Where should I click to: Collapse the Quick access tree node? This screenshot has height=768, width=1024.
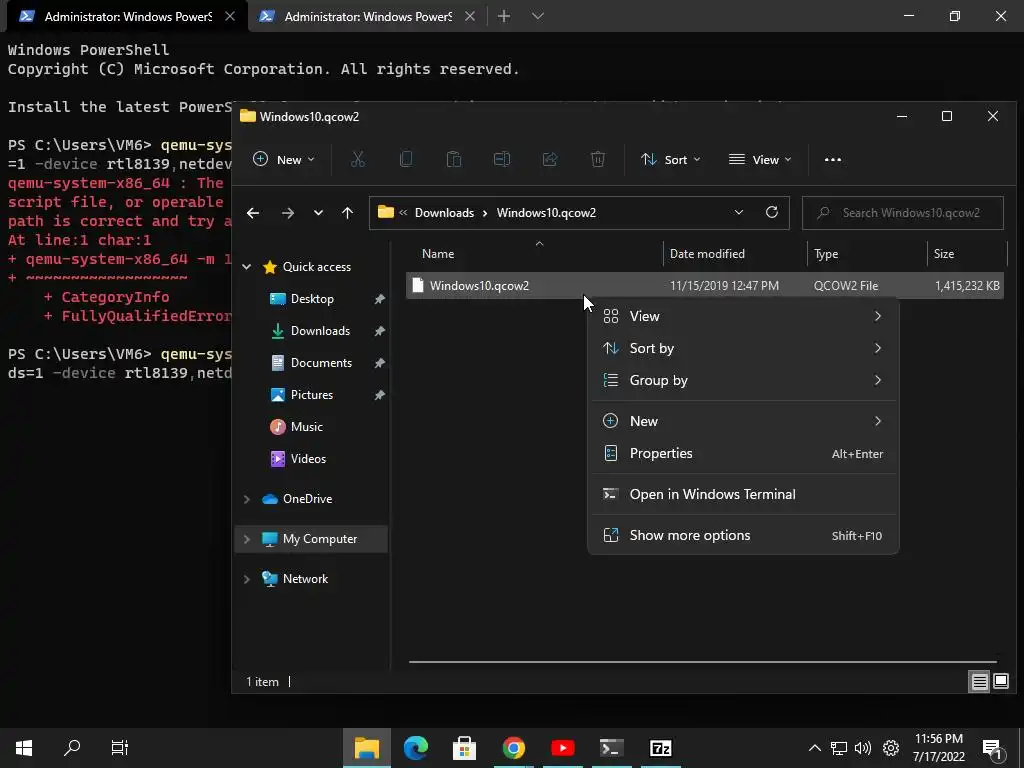click(247, 266)
